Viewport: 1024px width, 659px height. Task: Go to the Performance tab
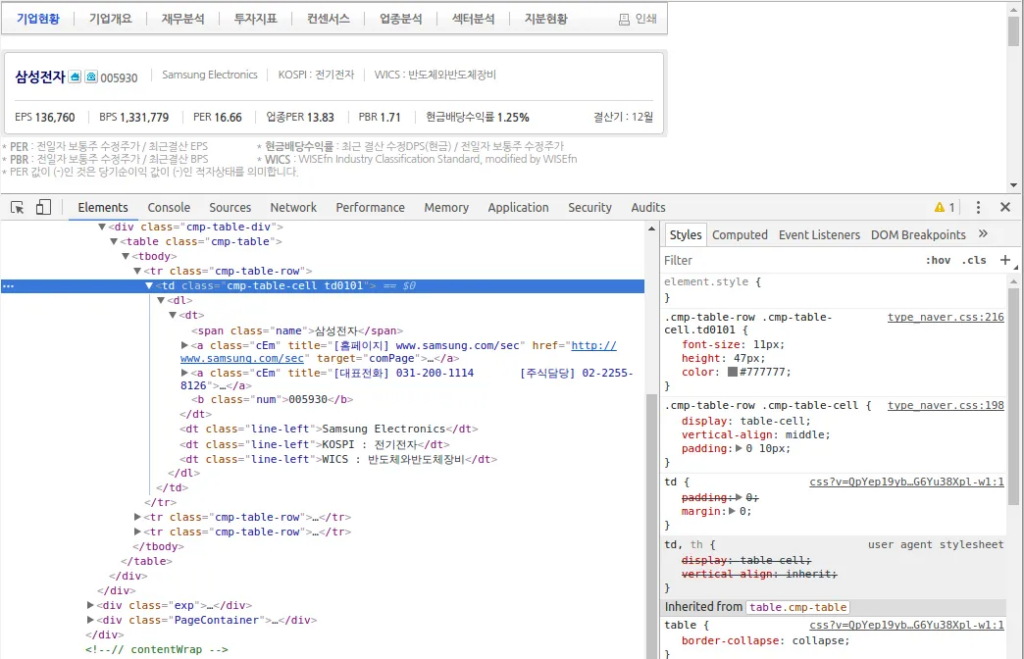370,208
